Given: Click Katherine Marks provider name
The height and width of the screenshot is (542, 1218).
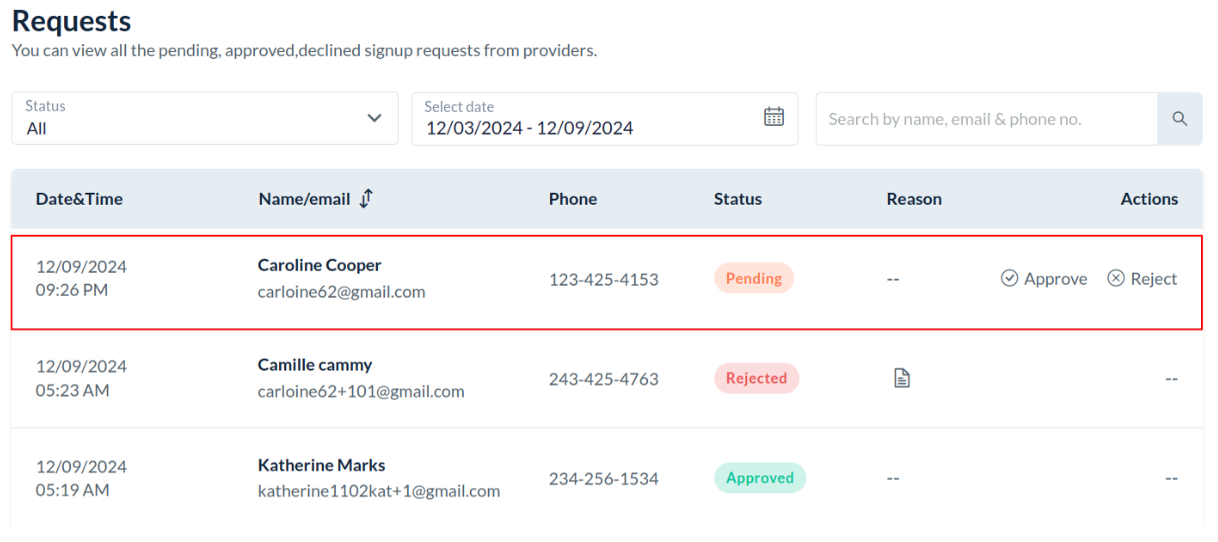Looking at the screenshot, I should (x=321, y=465).
